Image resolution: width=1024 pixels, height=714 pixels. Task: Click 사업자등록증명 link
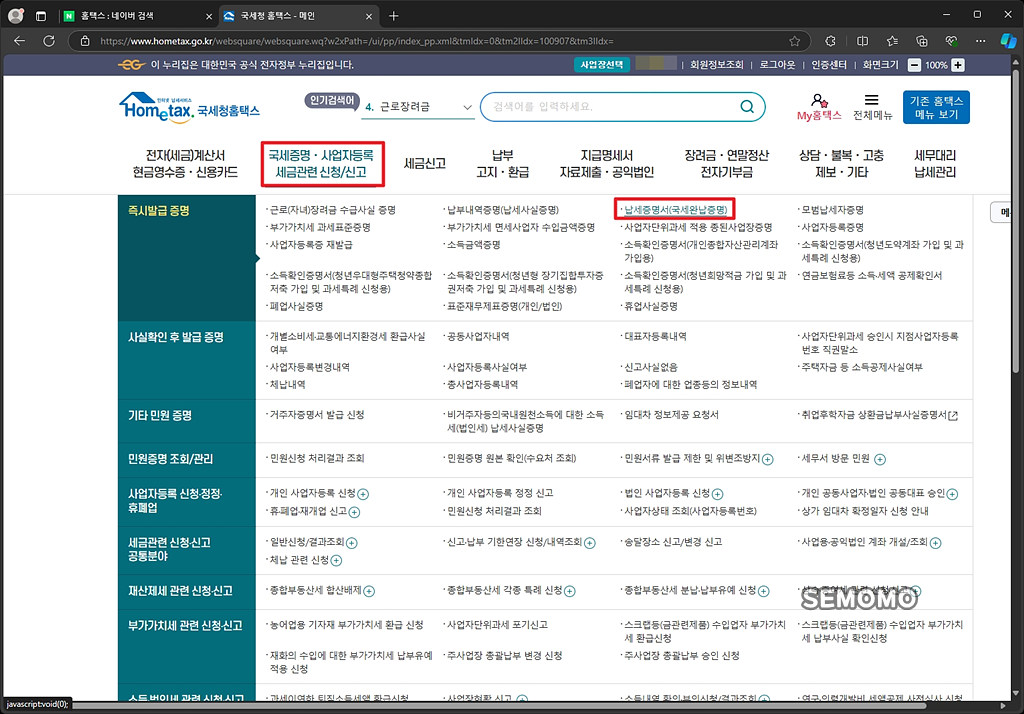pyautogui.click(x=833, y=227)
